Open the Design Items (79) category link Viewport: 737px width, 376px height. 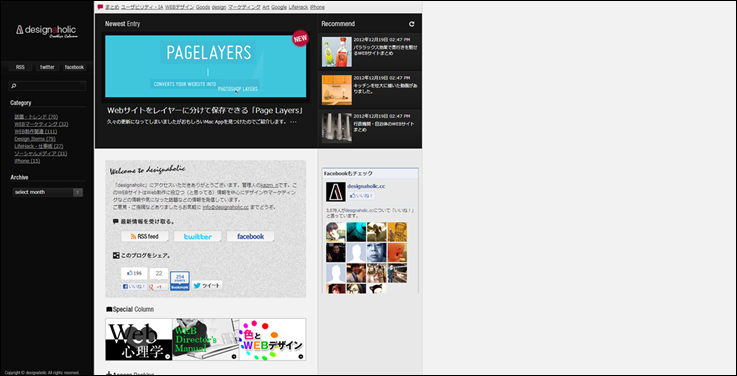(35, 139)
